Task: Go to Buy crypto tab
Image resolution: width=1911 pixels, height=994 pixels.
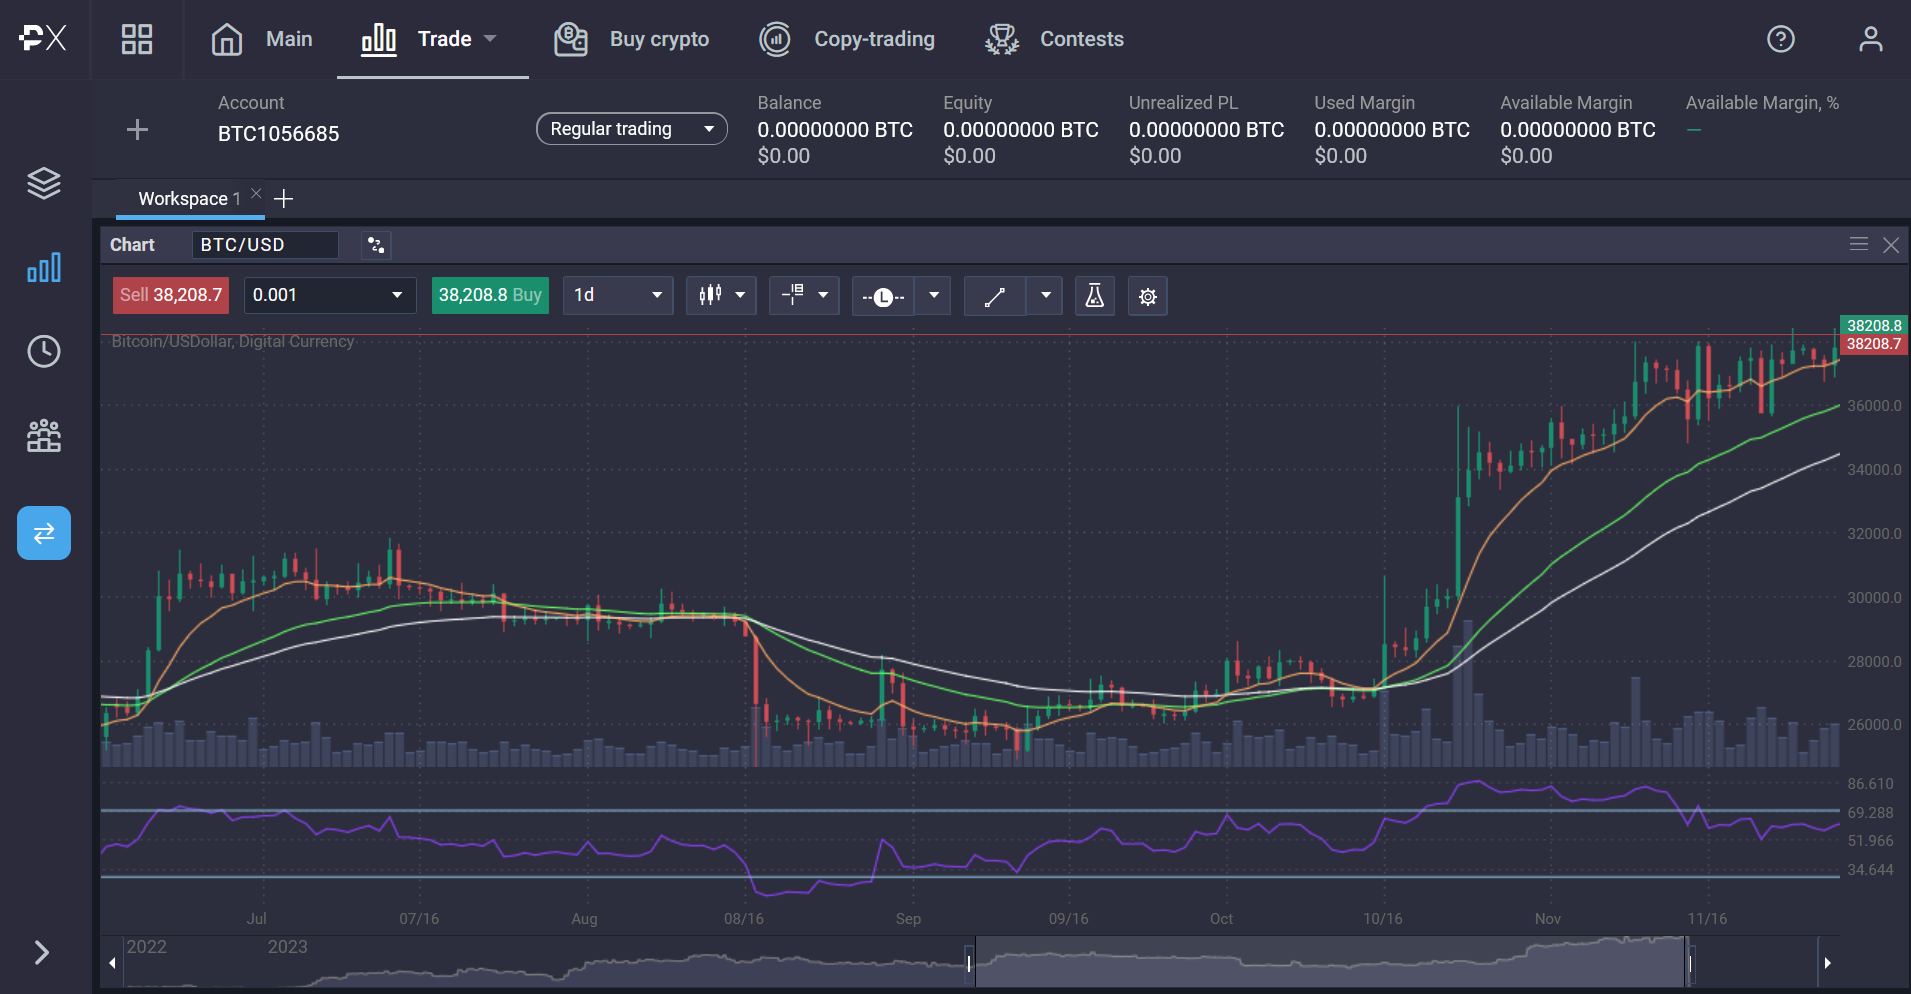Action: coord(631,39)
